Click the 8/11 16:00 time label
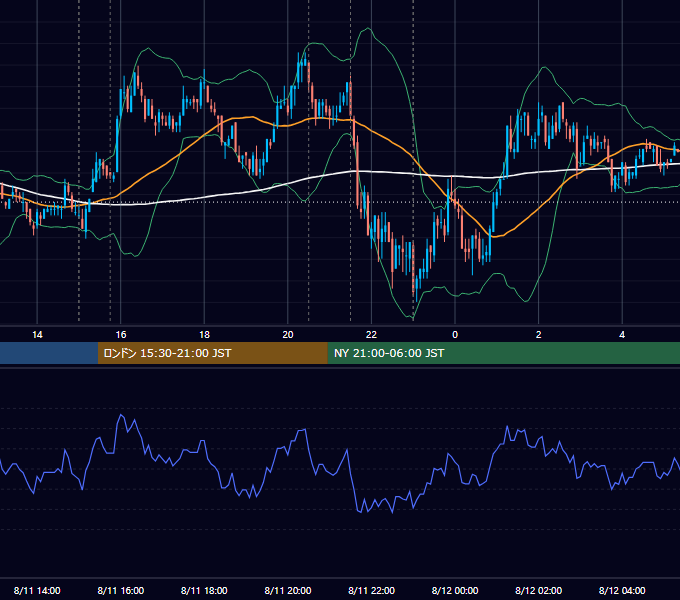 coord(121,590)
